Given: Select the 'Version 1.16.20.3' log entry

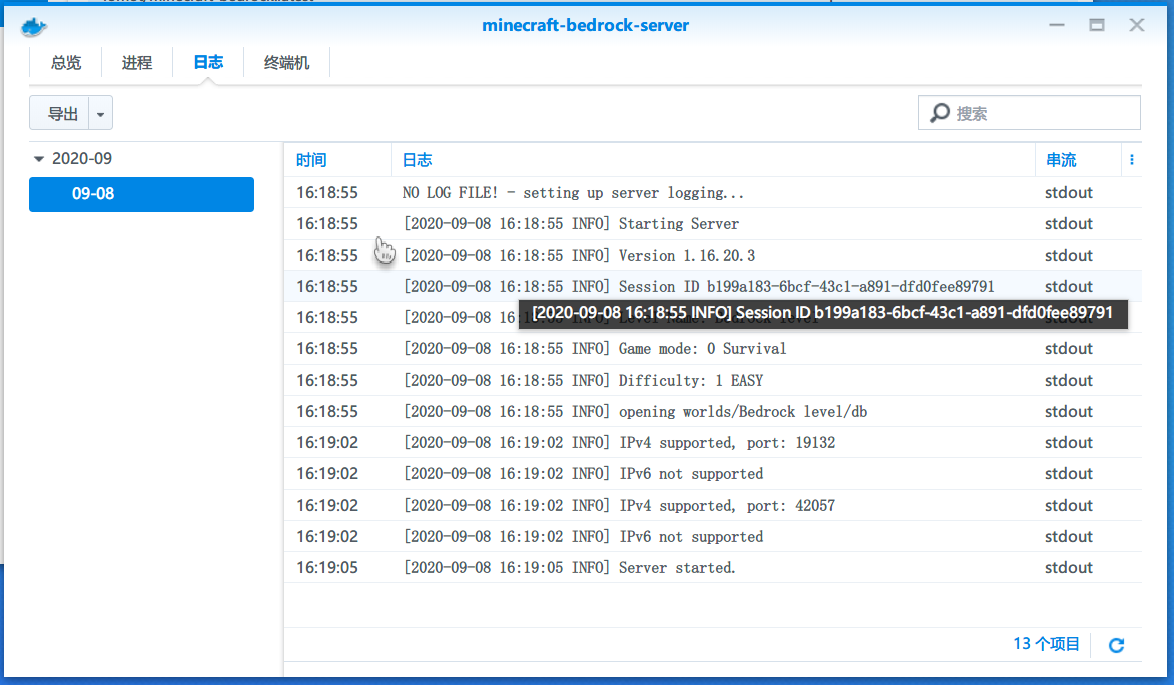Looking at the screenshot, I should tap(713, 255).
